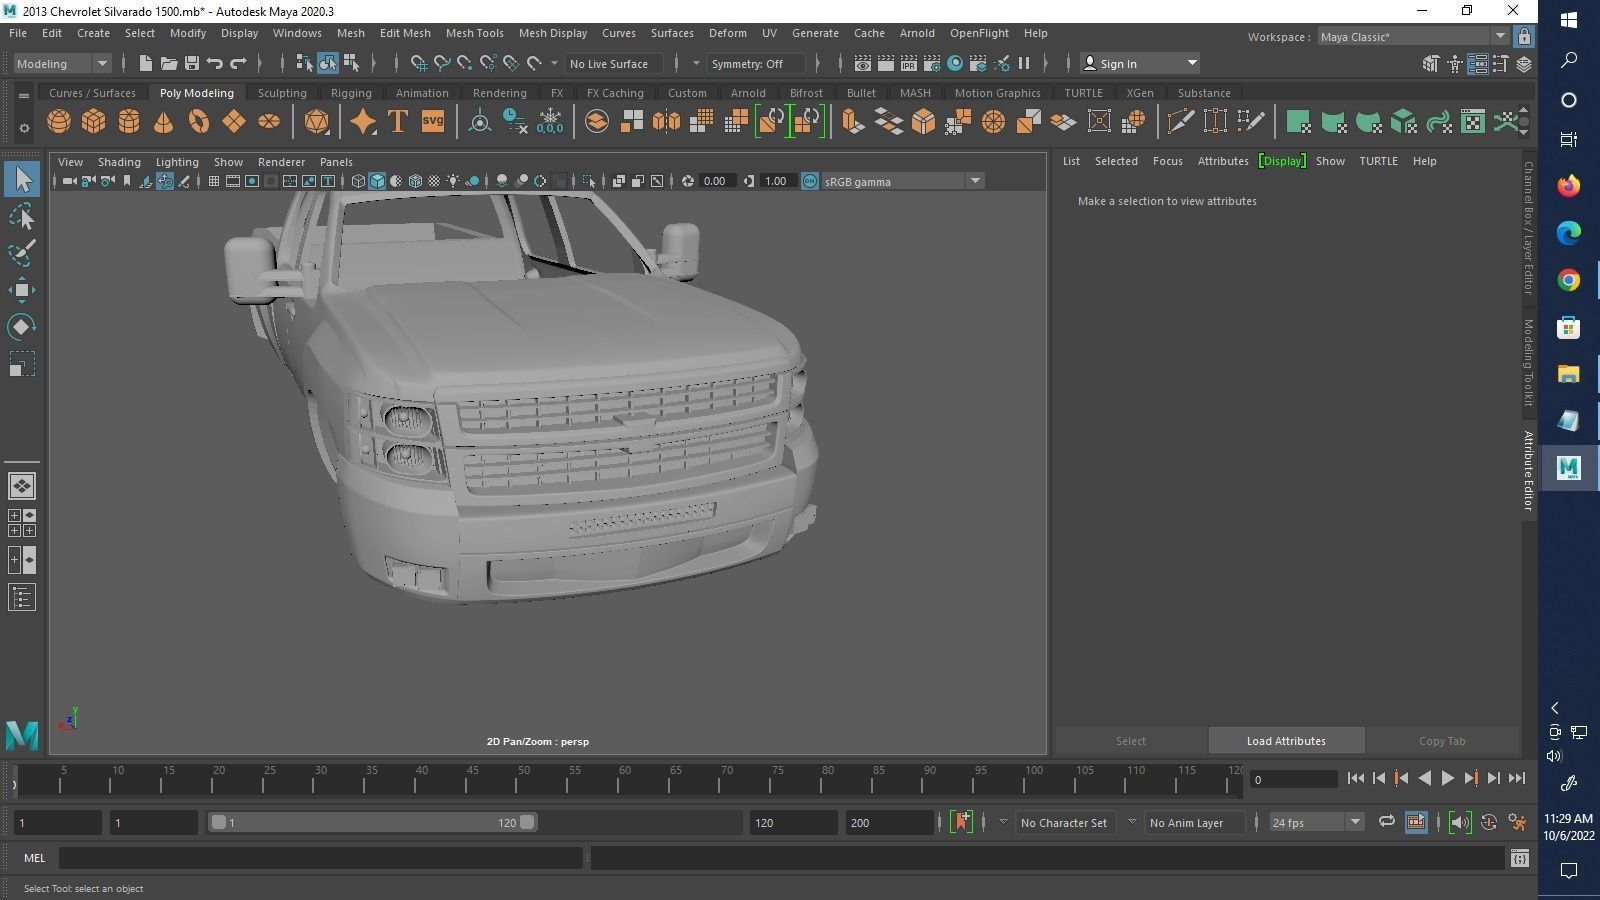Screen dimensions: 1600x900
Task: Click the Maya home logo icon
Action: [x=22, y=736]
